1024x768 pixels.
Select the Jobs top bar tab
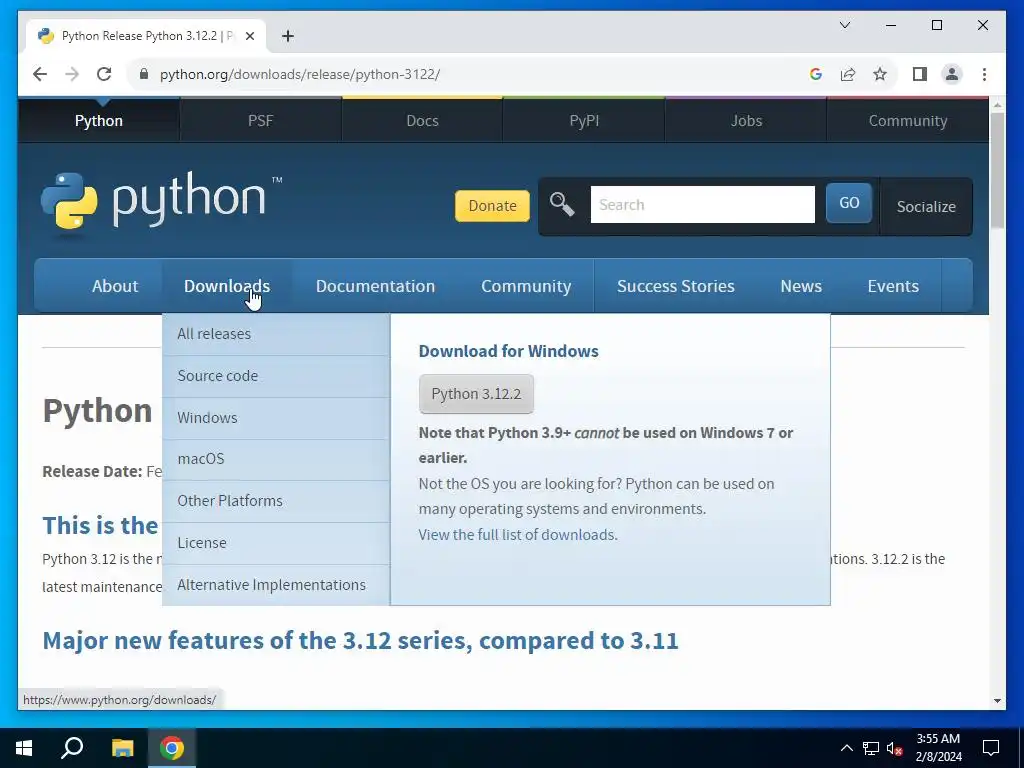(x=746, y=121)
